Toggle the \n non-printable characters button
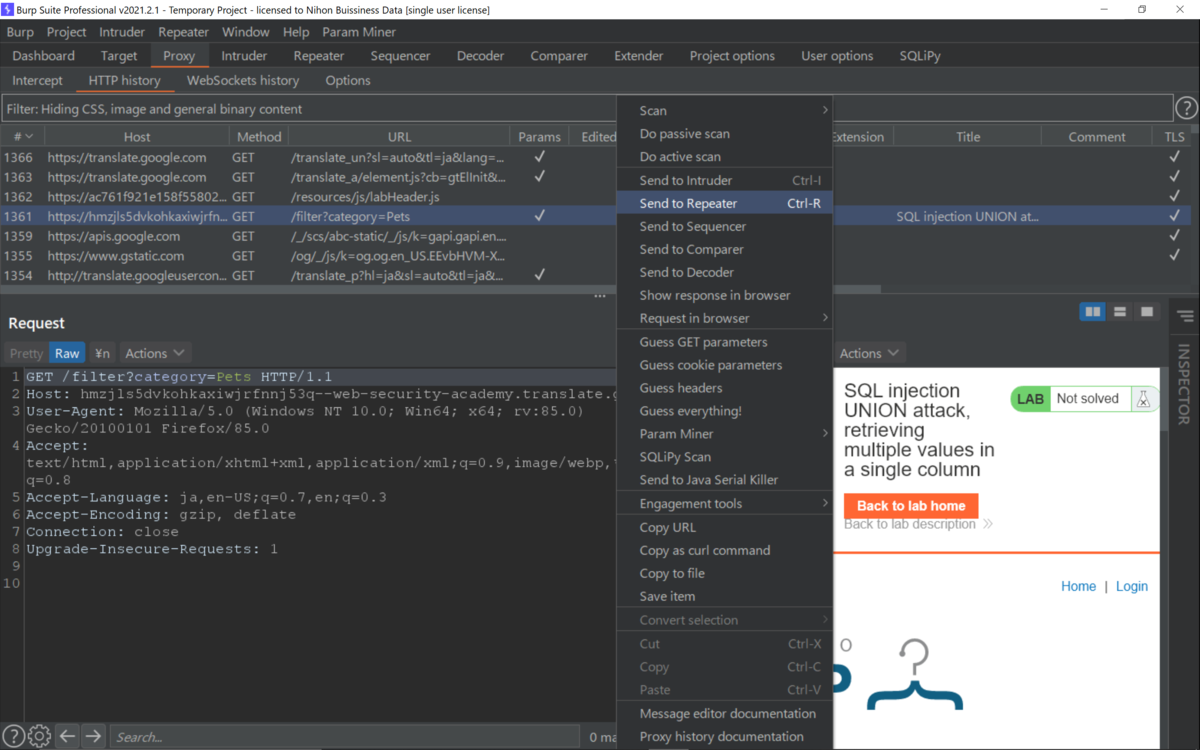Screen dimensions: 1200x750 coord(102,353)
